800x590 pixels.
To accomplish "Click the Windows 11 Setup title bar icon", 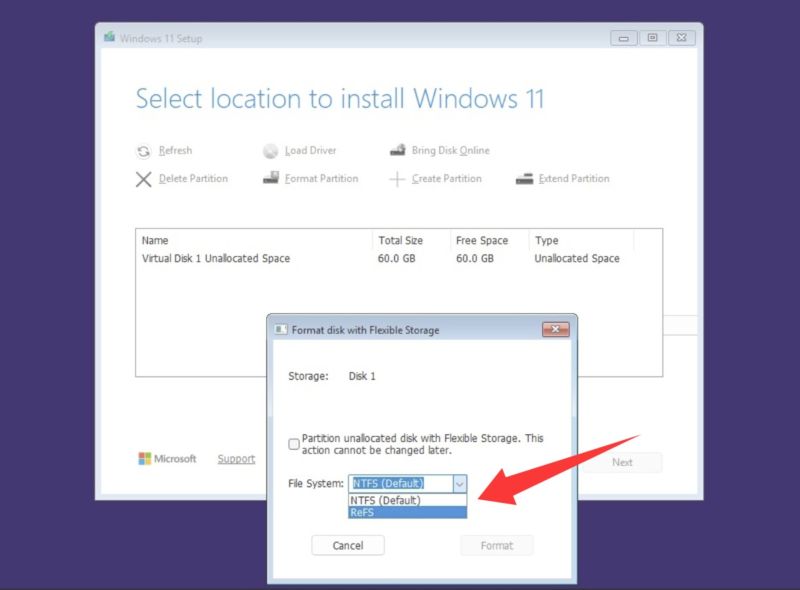I will (110, 37).
